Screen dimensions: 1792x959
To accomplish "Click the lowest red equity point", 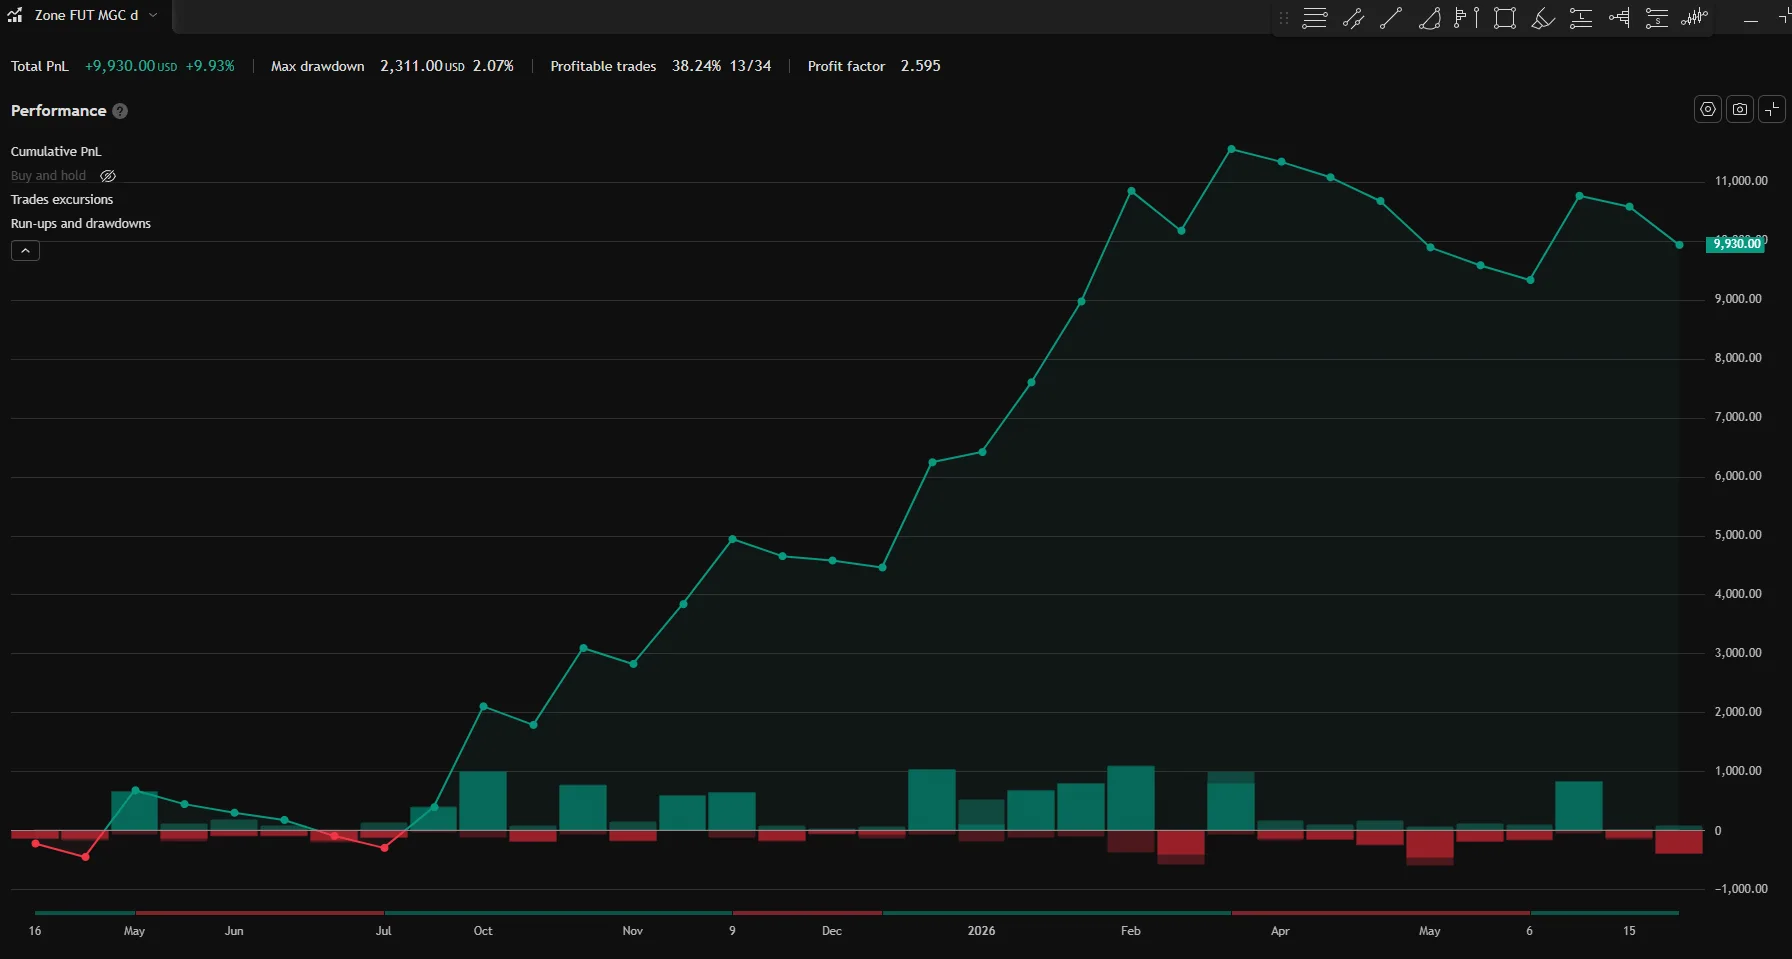I will click(85, 857).
